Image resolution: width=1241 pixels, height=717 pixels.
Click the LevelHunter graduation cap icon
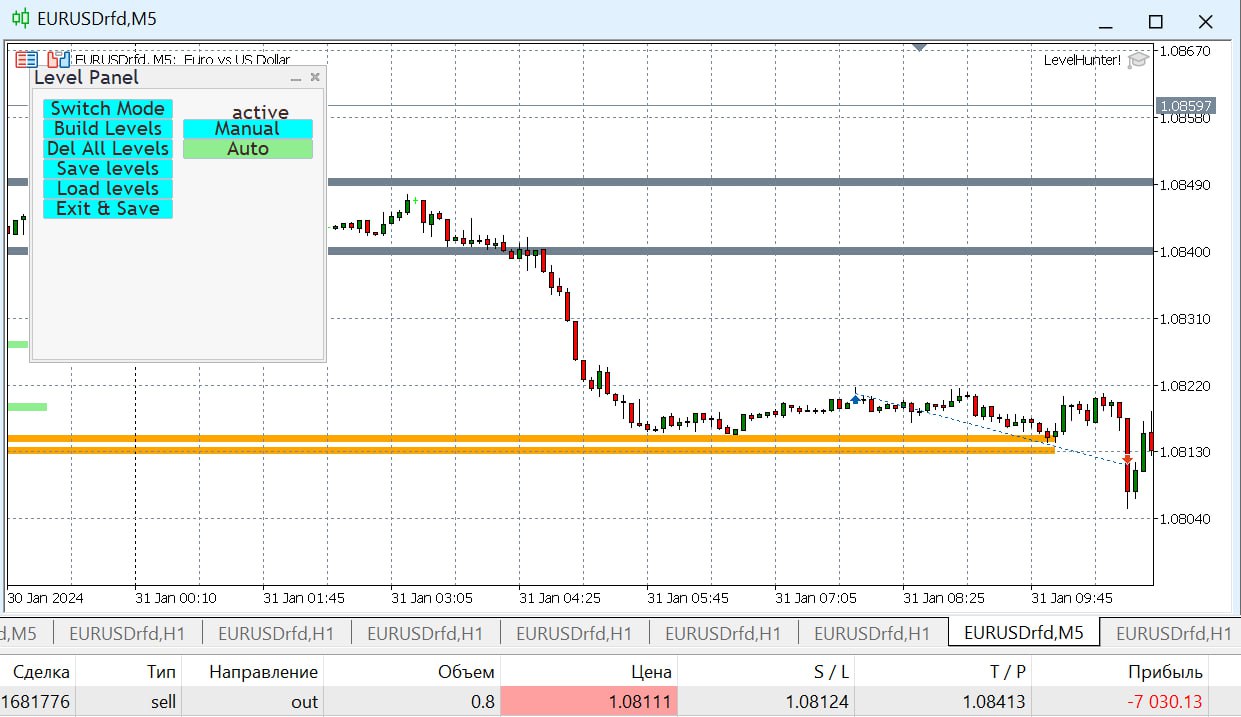pos(1137,60)
